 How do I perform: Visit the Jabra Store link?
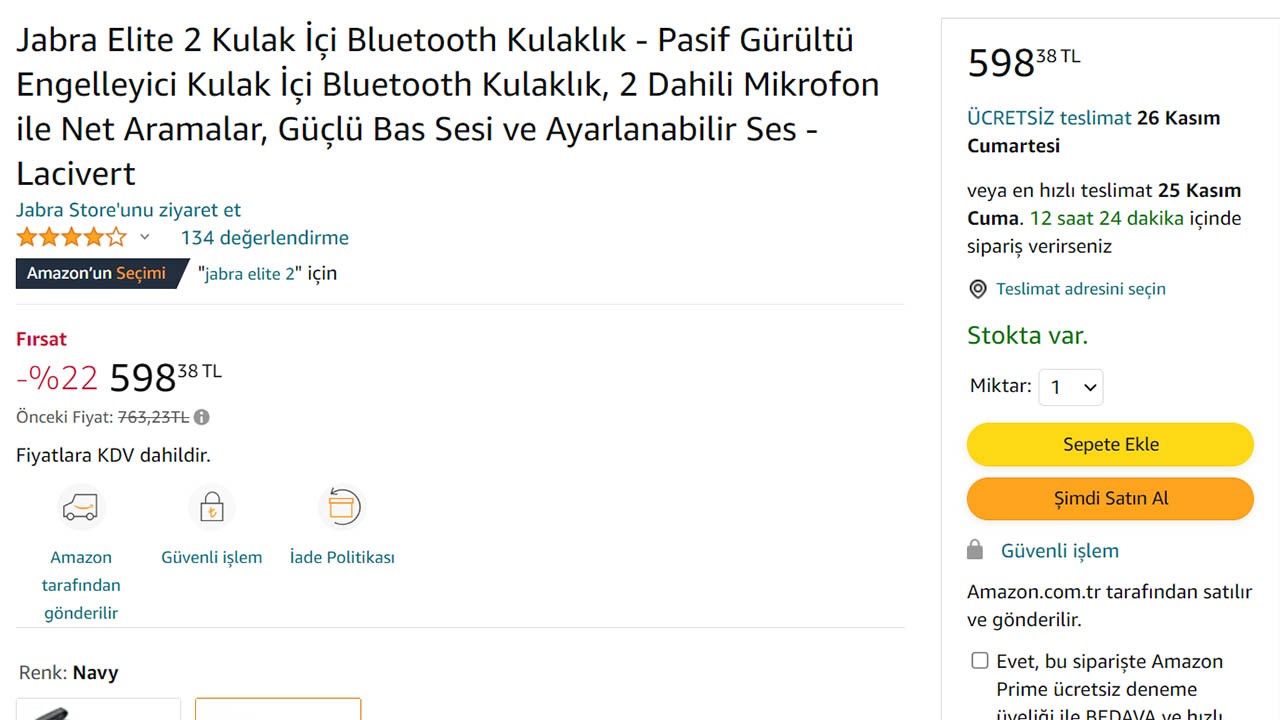point(128,210)
